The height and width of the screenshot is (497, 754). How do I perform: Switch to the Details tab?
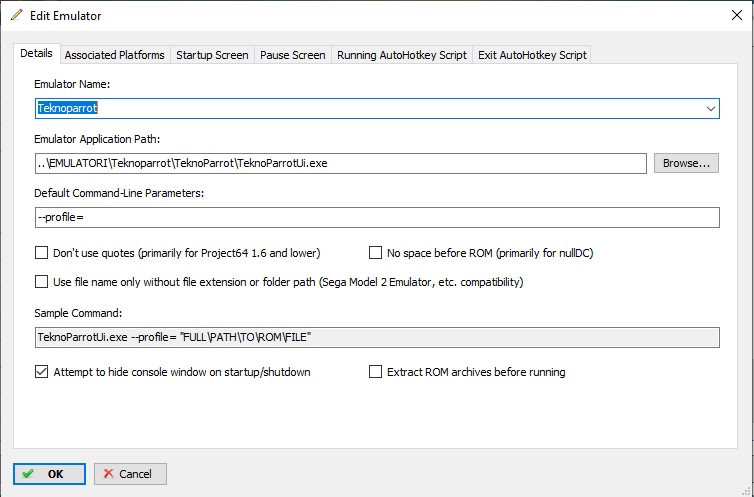click(36, 53)
